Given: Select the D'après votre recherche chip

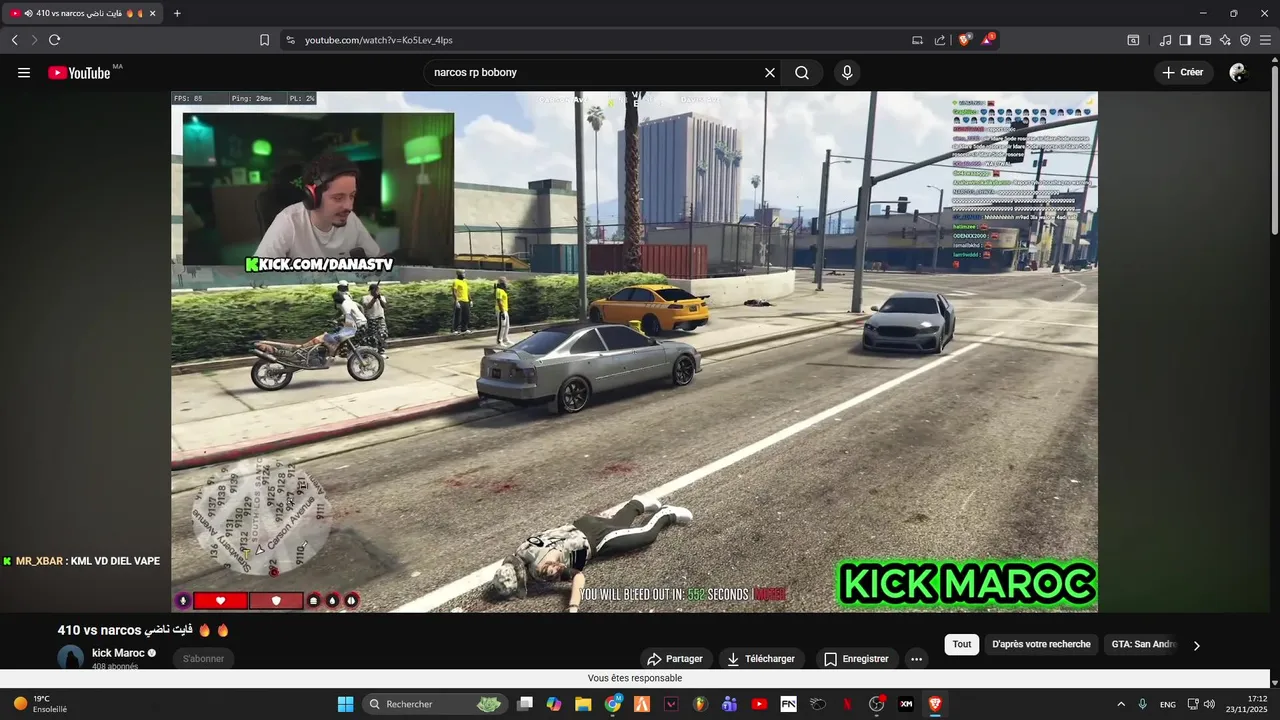Looking at the screenshot, I should click(x=1041, y=644).
